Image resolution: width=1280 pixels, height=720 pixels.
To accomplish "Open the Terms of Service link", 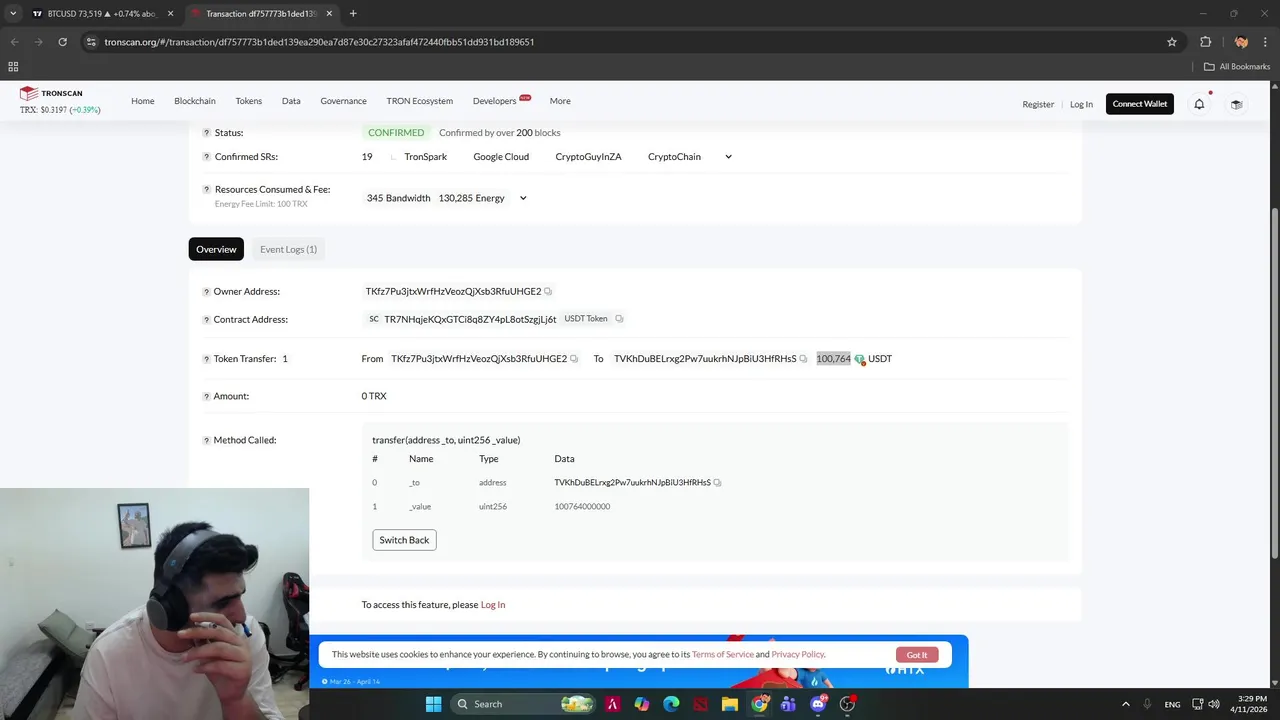I will click(x=723, y=655).
